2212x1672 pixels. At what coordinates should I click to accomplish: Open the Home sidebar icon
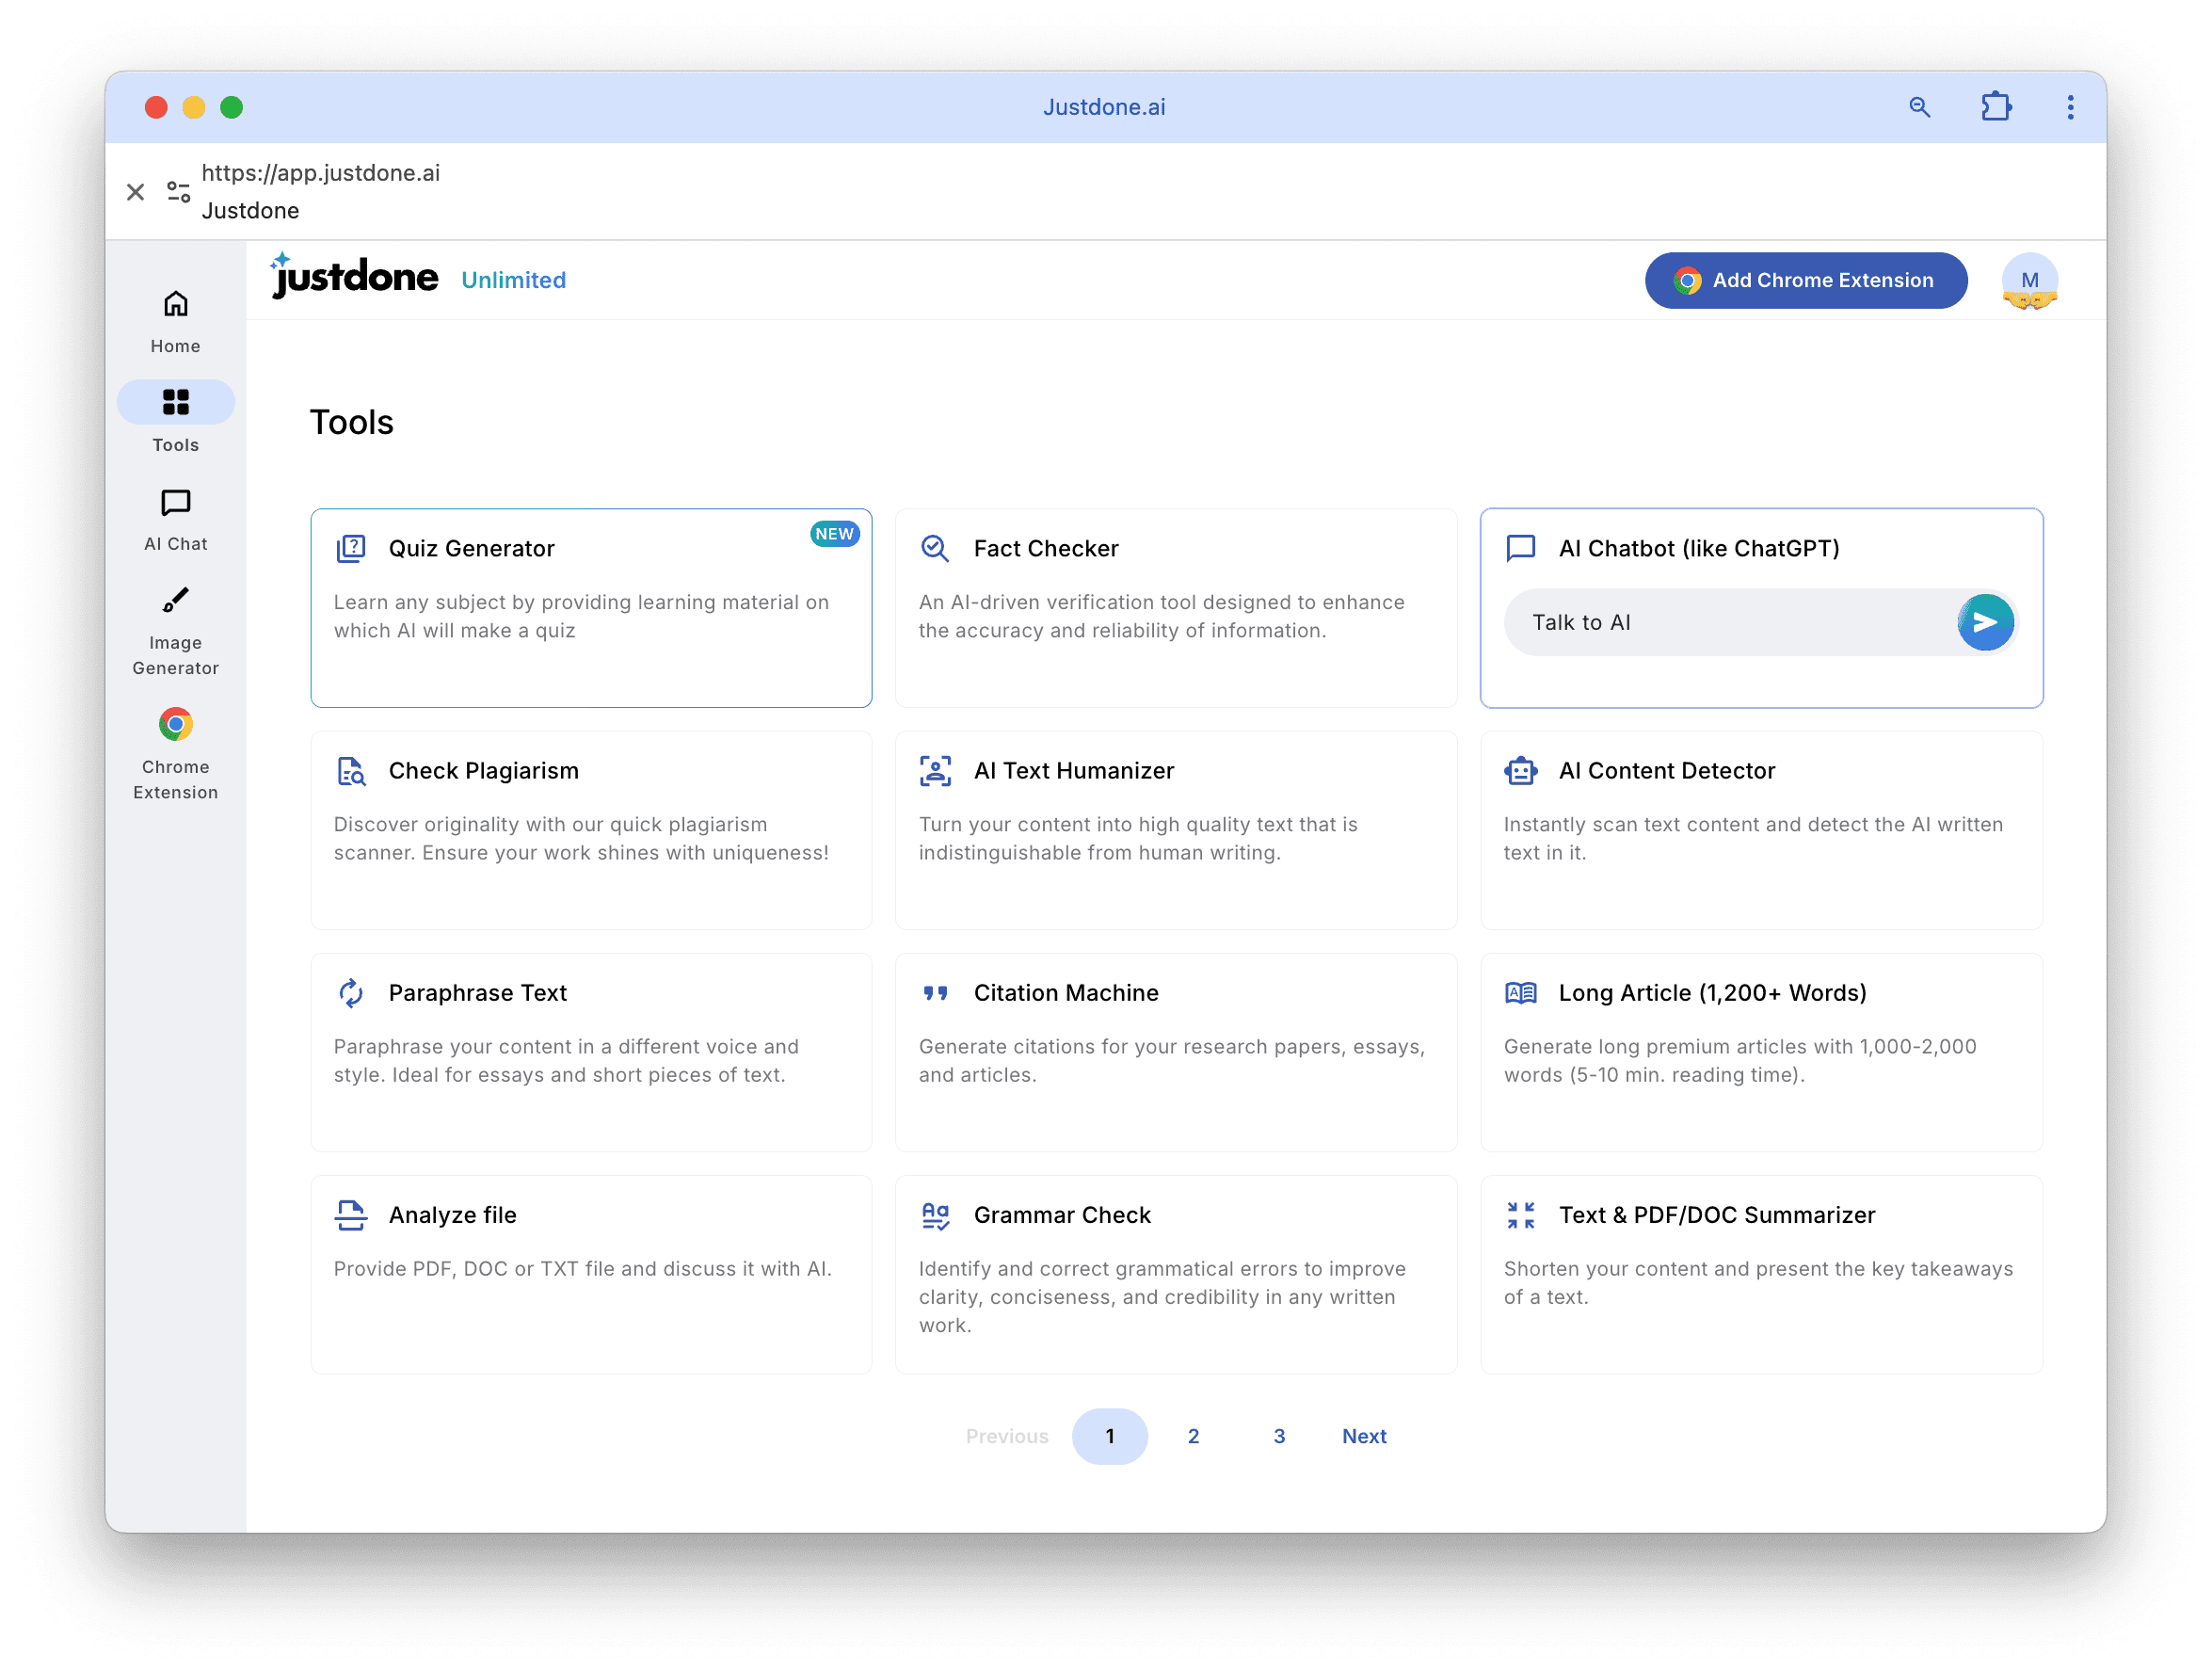tap(175, 304)
